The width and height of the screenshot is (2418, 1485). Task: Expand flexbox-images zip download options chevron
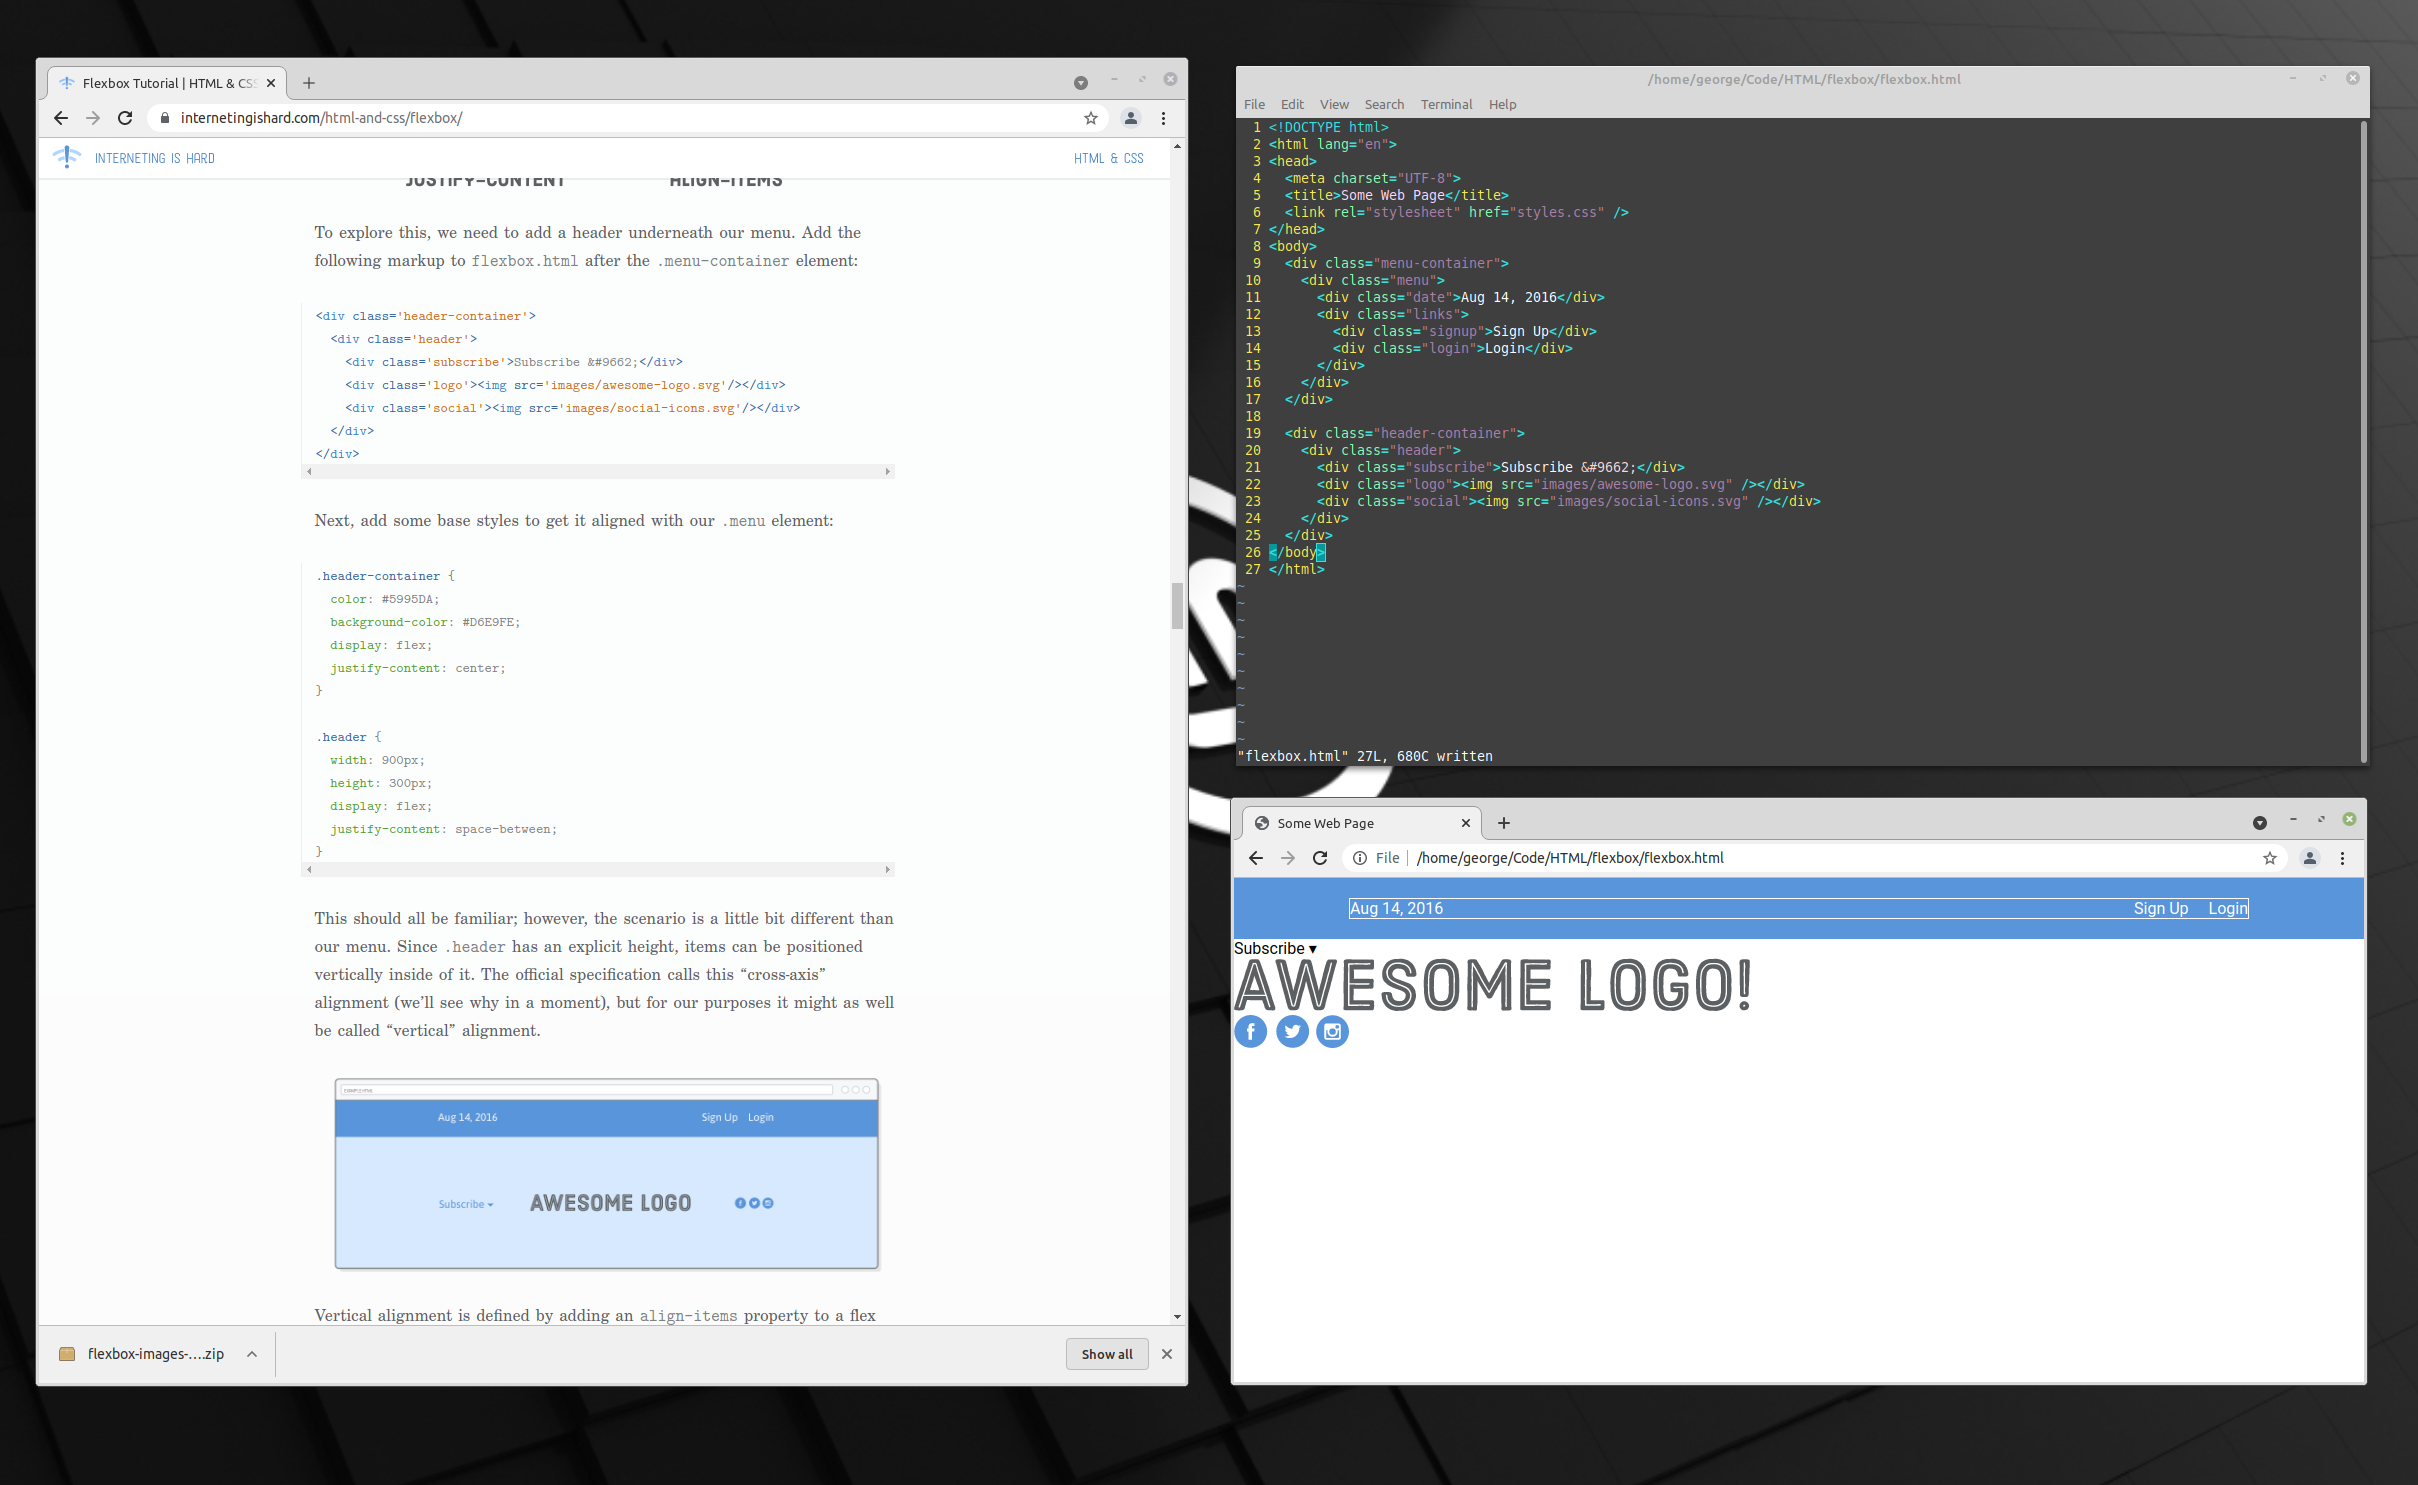tap(252, 1354)
